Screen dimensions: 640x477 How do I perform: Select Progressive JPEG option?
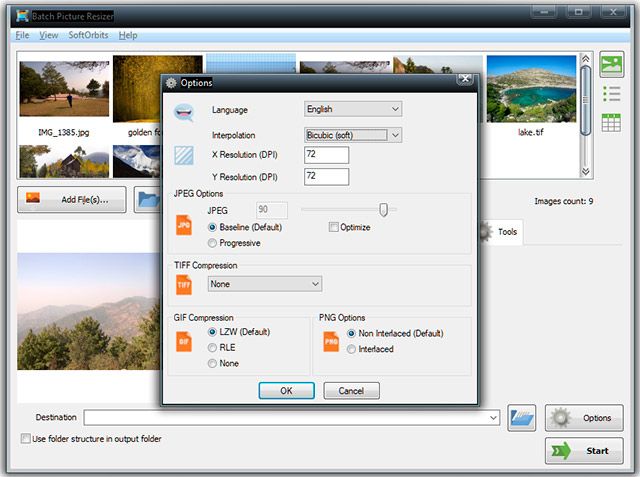[212, 243]
